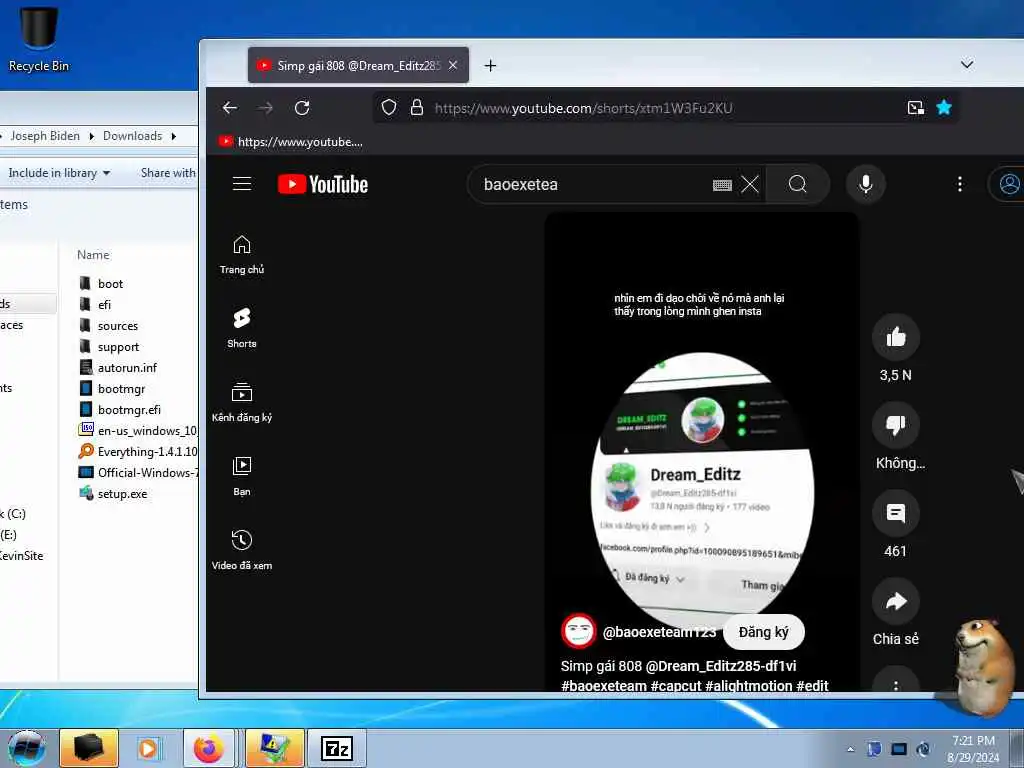Open Trang chủ in sidebar
The height and width of the screenshot is (768, 1024).
tap(242, 255)
